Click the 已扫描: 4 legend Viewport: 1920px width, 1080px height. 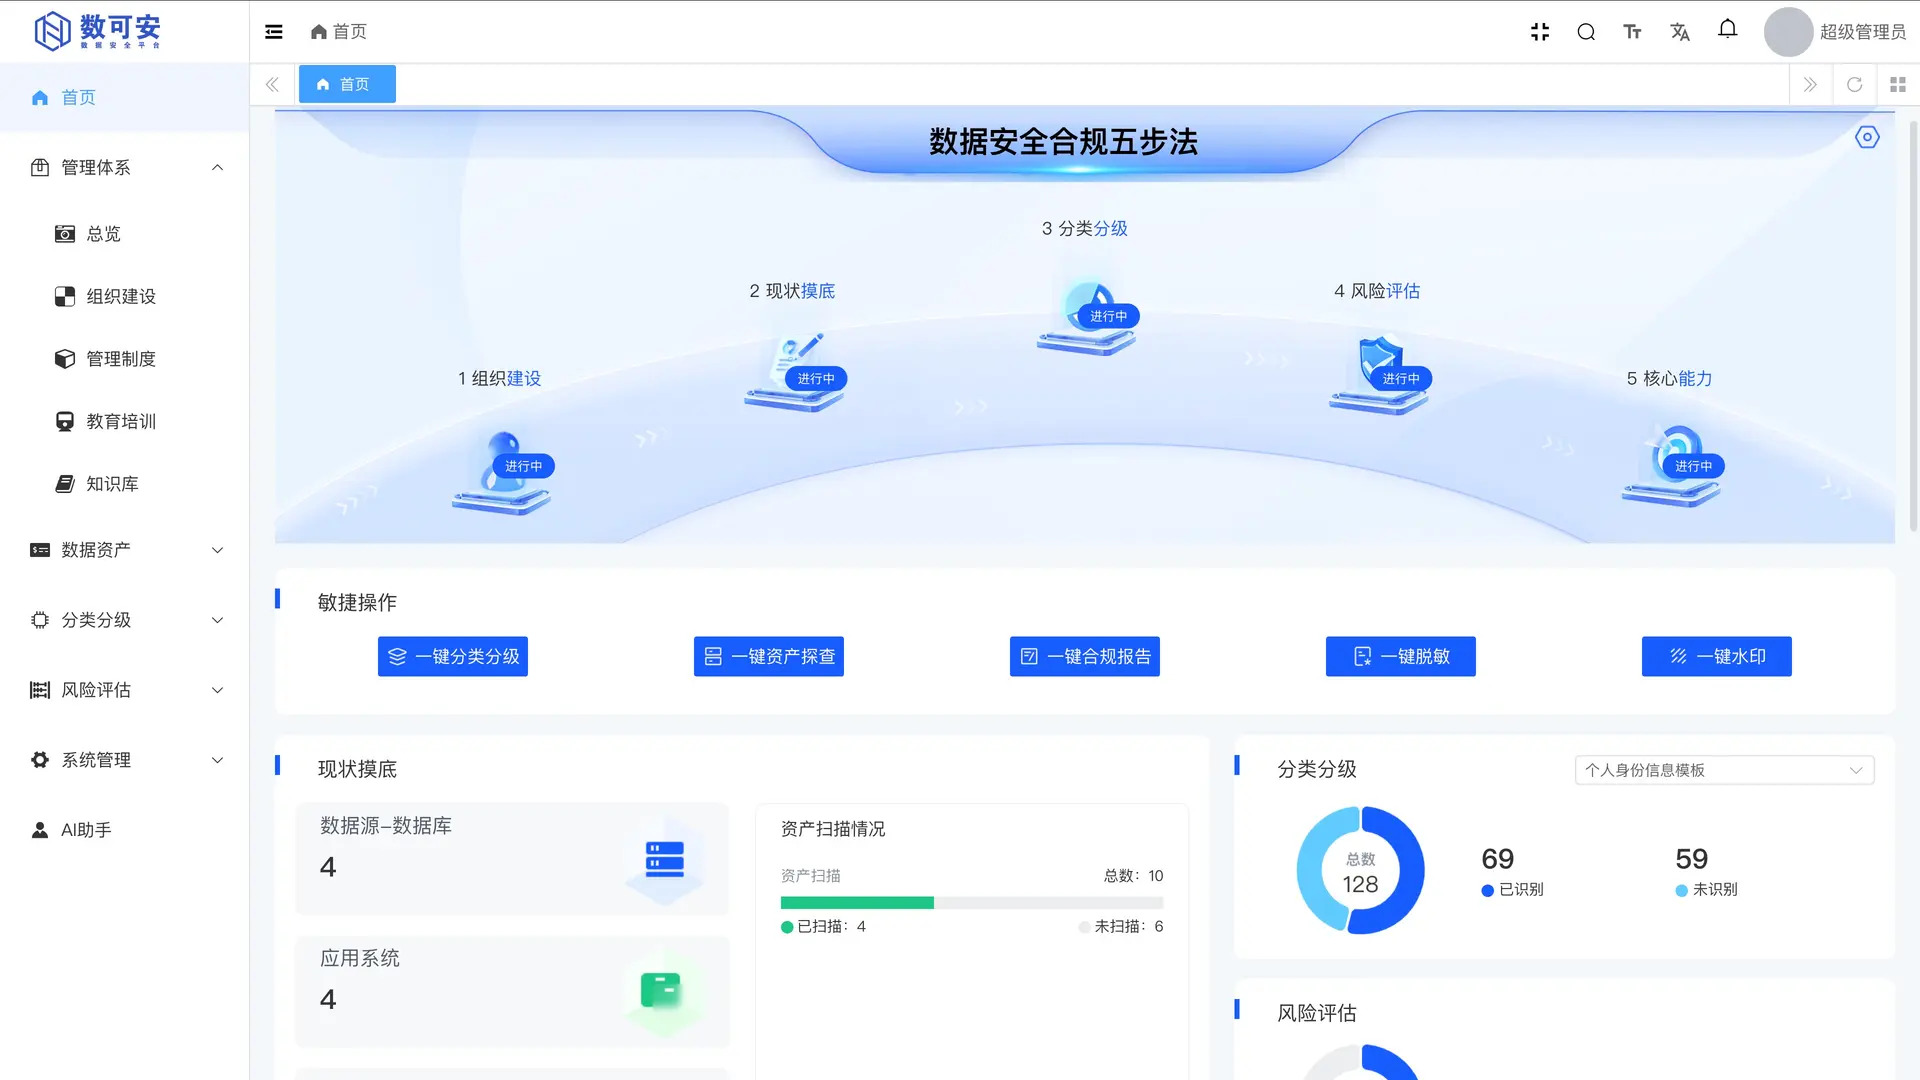(x=823, y=927)
